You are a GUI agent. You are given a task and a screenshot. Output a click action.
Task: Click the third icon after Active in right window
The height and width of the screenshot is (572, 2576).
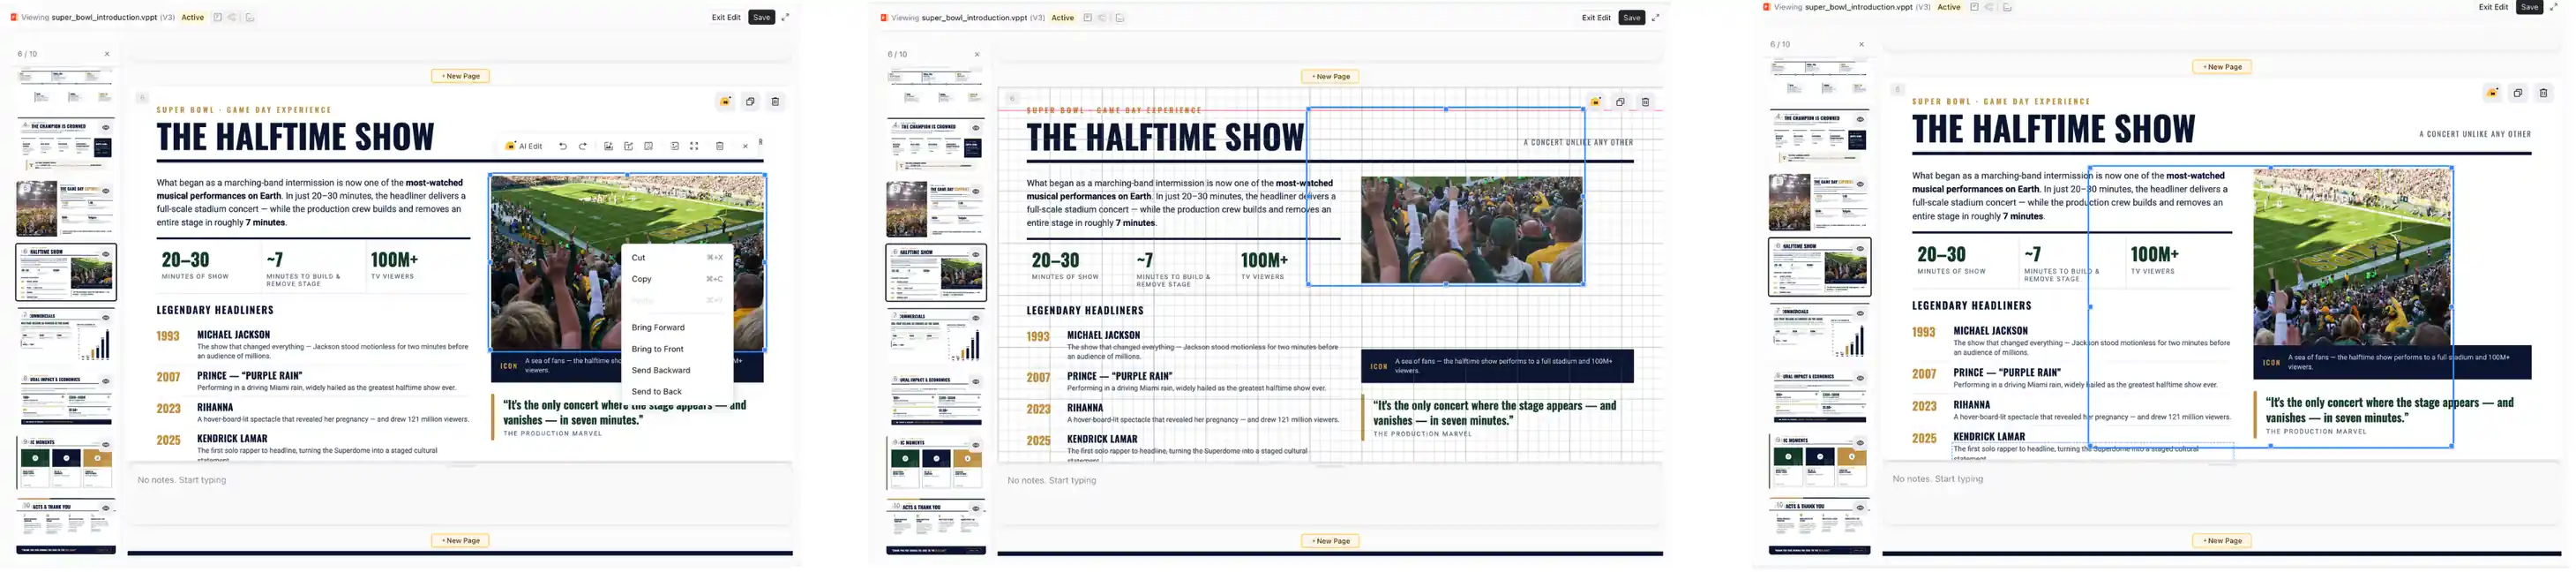[x=2007, y=7]
